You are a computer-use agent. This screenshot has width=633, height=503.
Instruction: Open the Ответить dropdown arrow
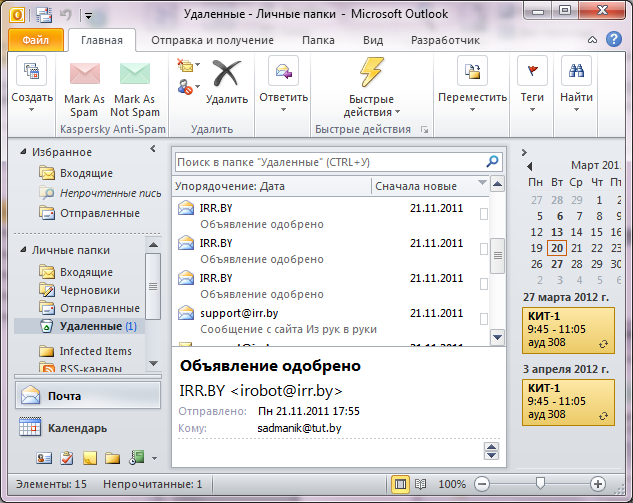(283, 109)
